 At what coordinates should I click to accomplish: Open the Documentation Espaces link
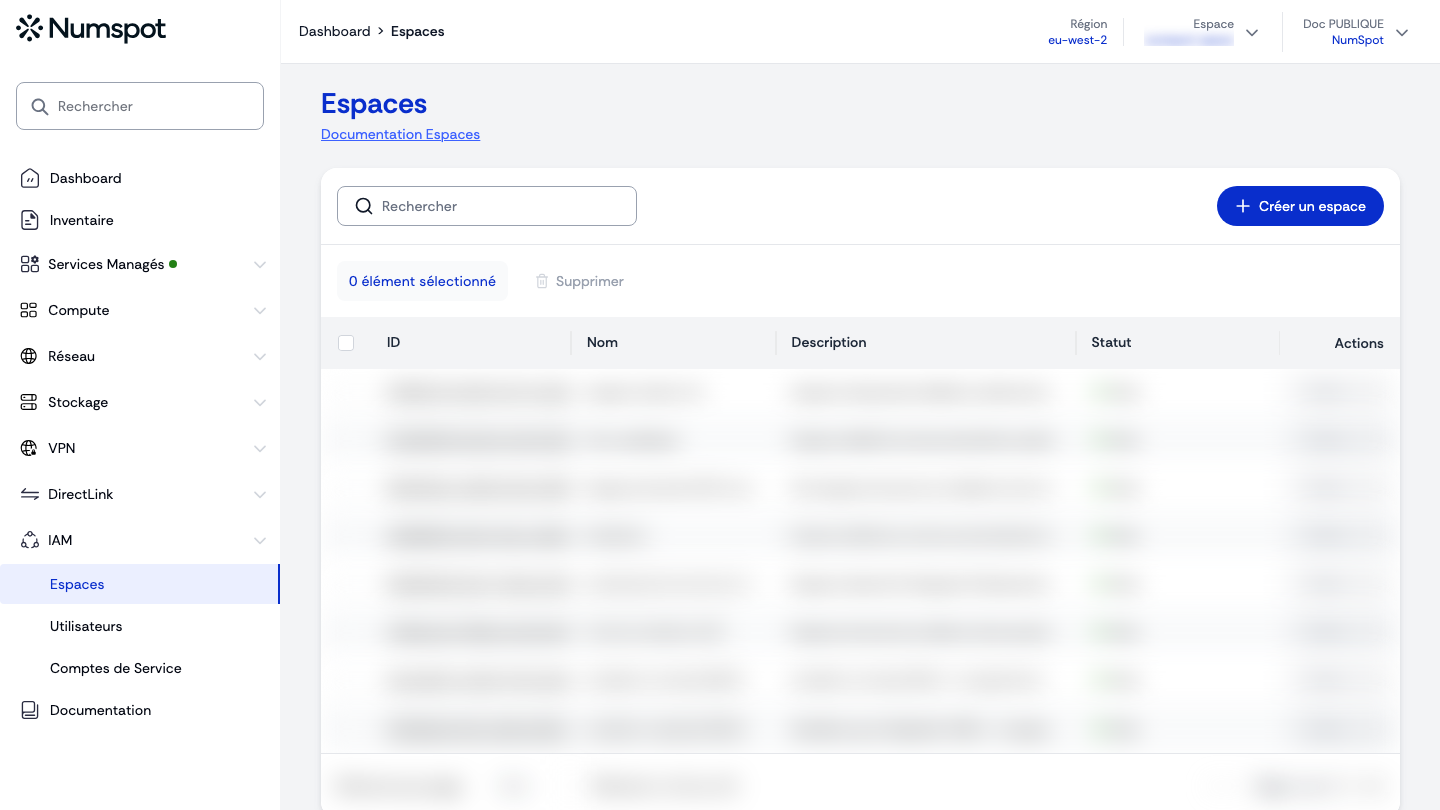(x=400, y=134)
